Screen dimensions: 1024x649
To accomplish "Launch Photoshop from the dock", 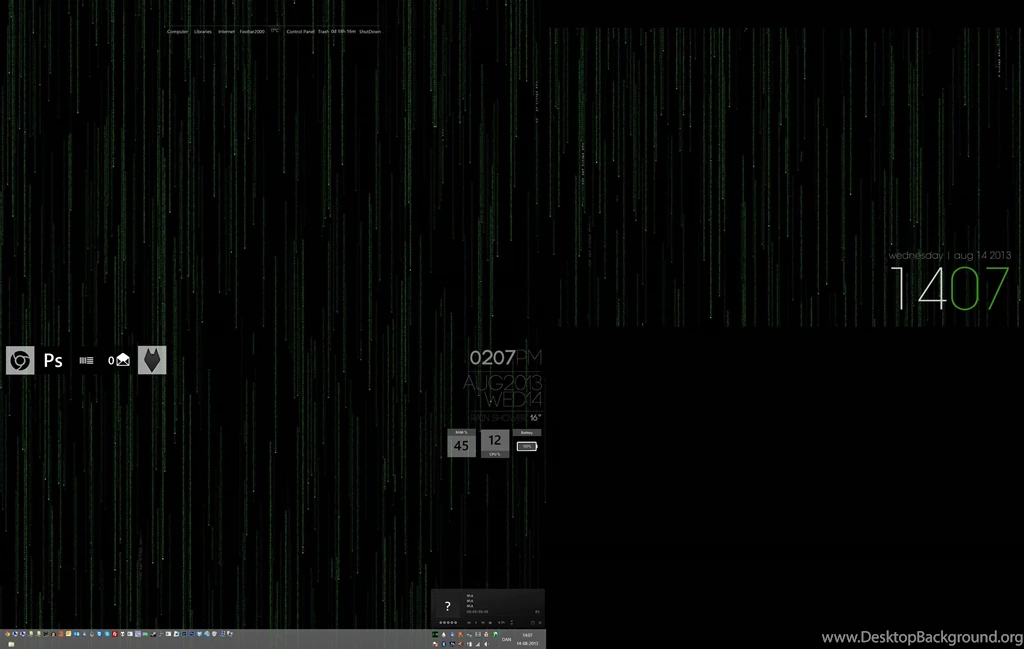I will [x=54, y=360].
